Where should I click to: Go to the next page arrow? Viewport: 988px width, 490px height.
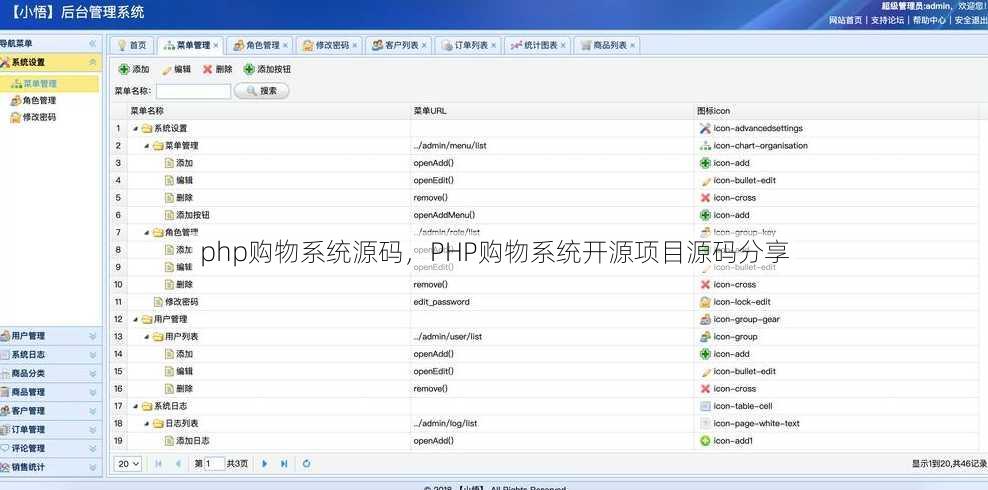coord(265,464)
